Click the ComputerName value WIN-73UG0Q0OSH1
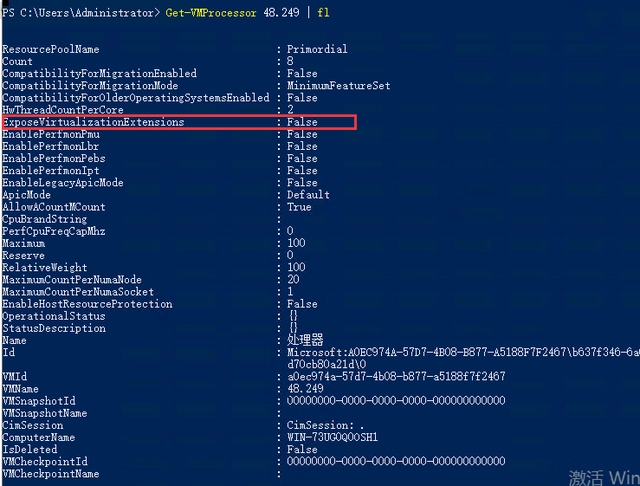The width and height of the screenshot is (640, 486). (x=334, y=437)
